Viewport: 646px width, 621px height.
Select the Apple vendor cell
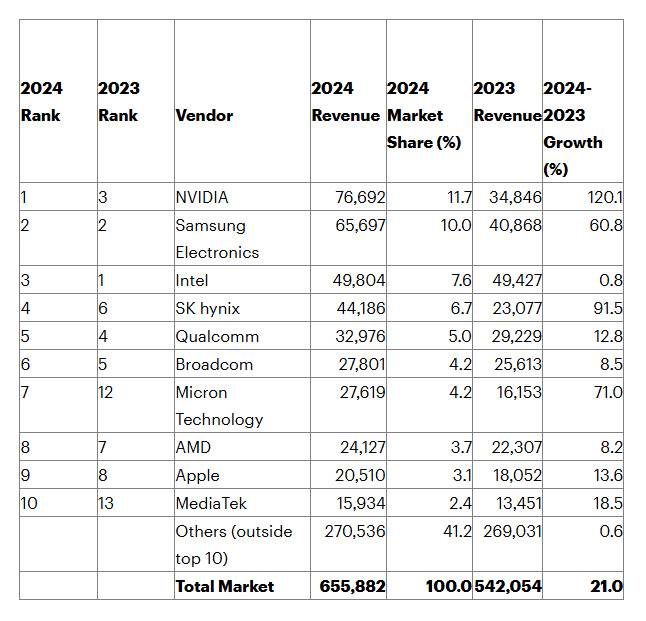[197, 475]
